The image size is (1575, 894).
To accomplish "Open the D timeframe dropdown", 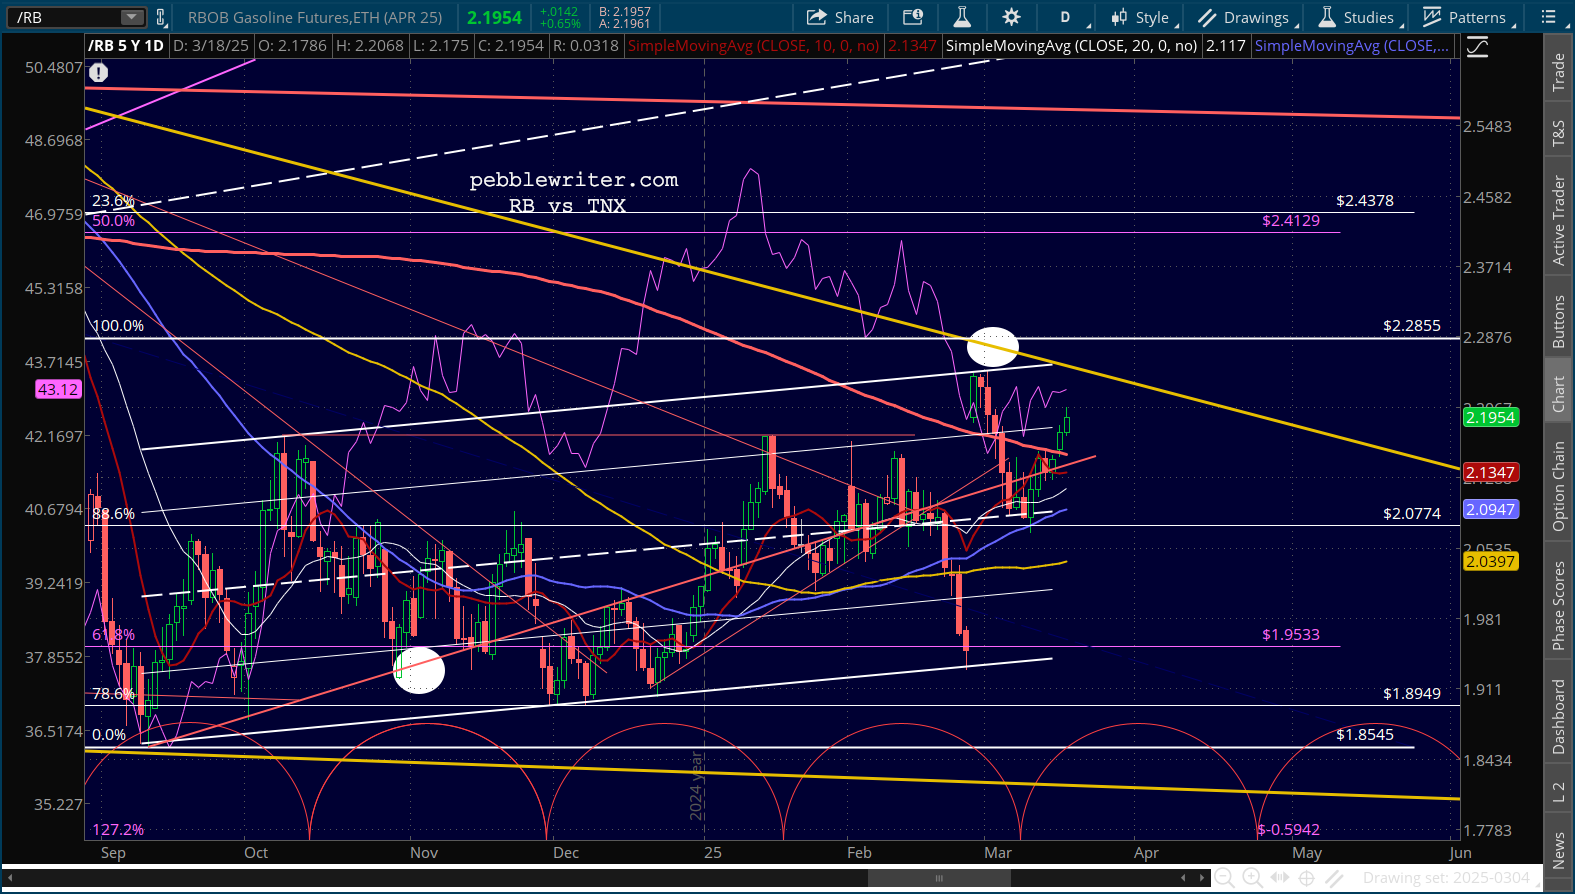I will [x=1069, y=17].
